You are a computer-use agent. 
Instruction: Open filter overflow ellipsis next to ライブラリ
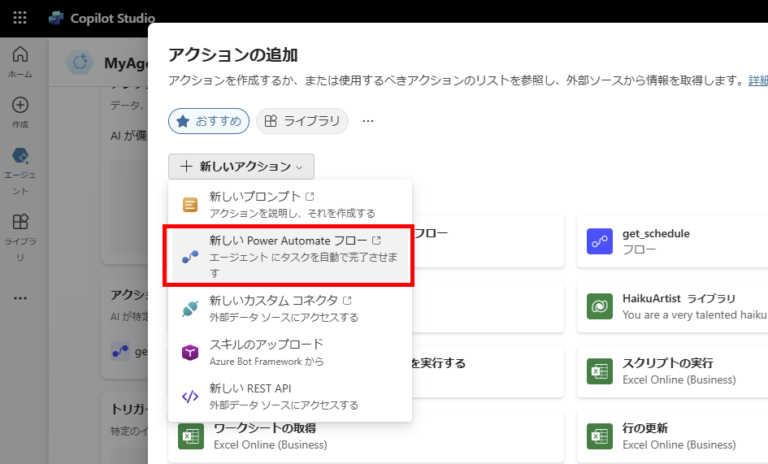coord(368,122)
